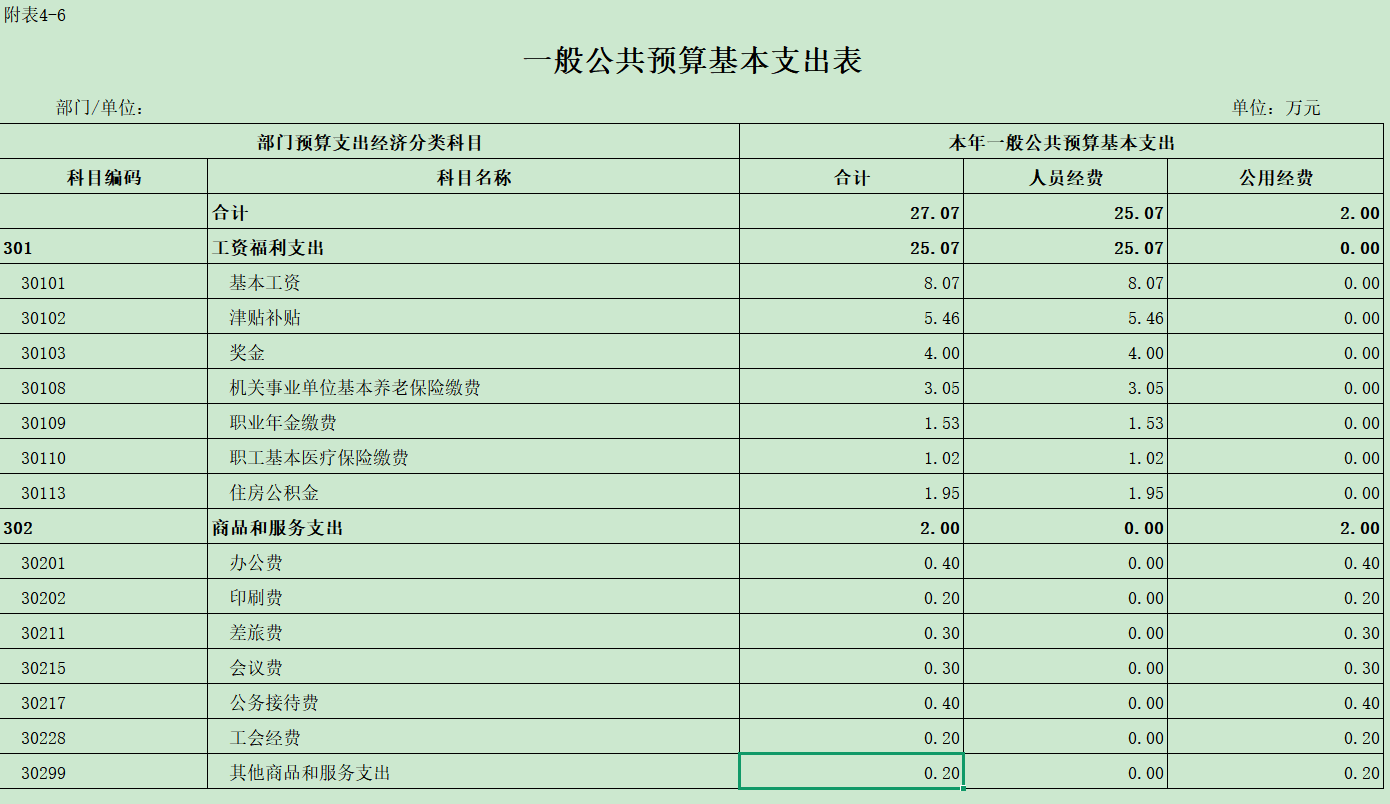
Task: Select 25.07 in 工资福利支出 row 合计 column
Action: coord(852,247)
